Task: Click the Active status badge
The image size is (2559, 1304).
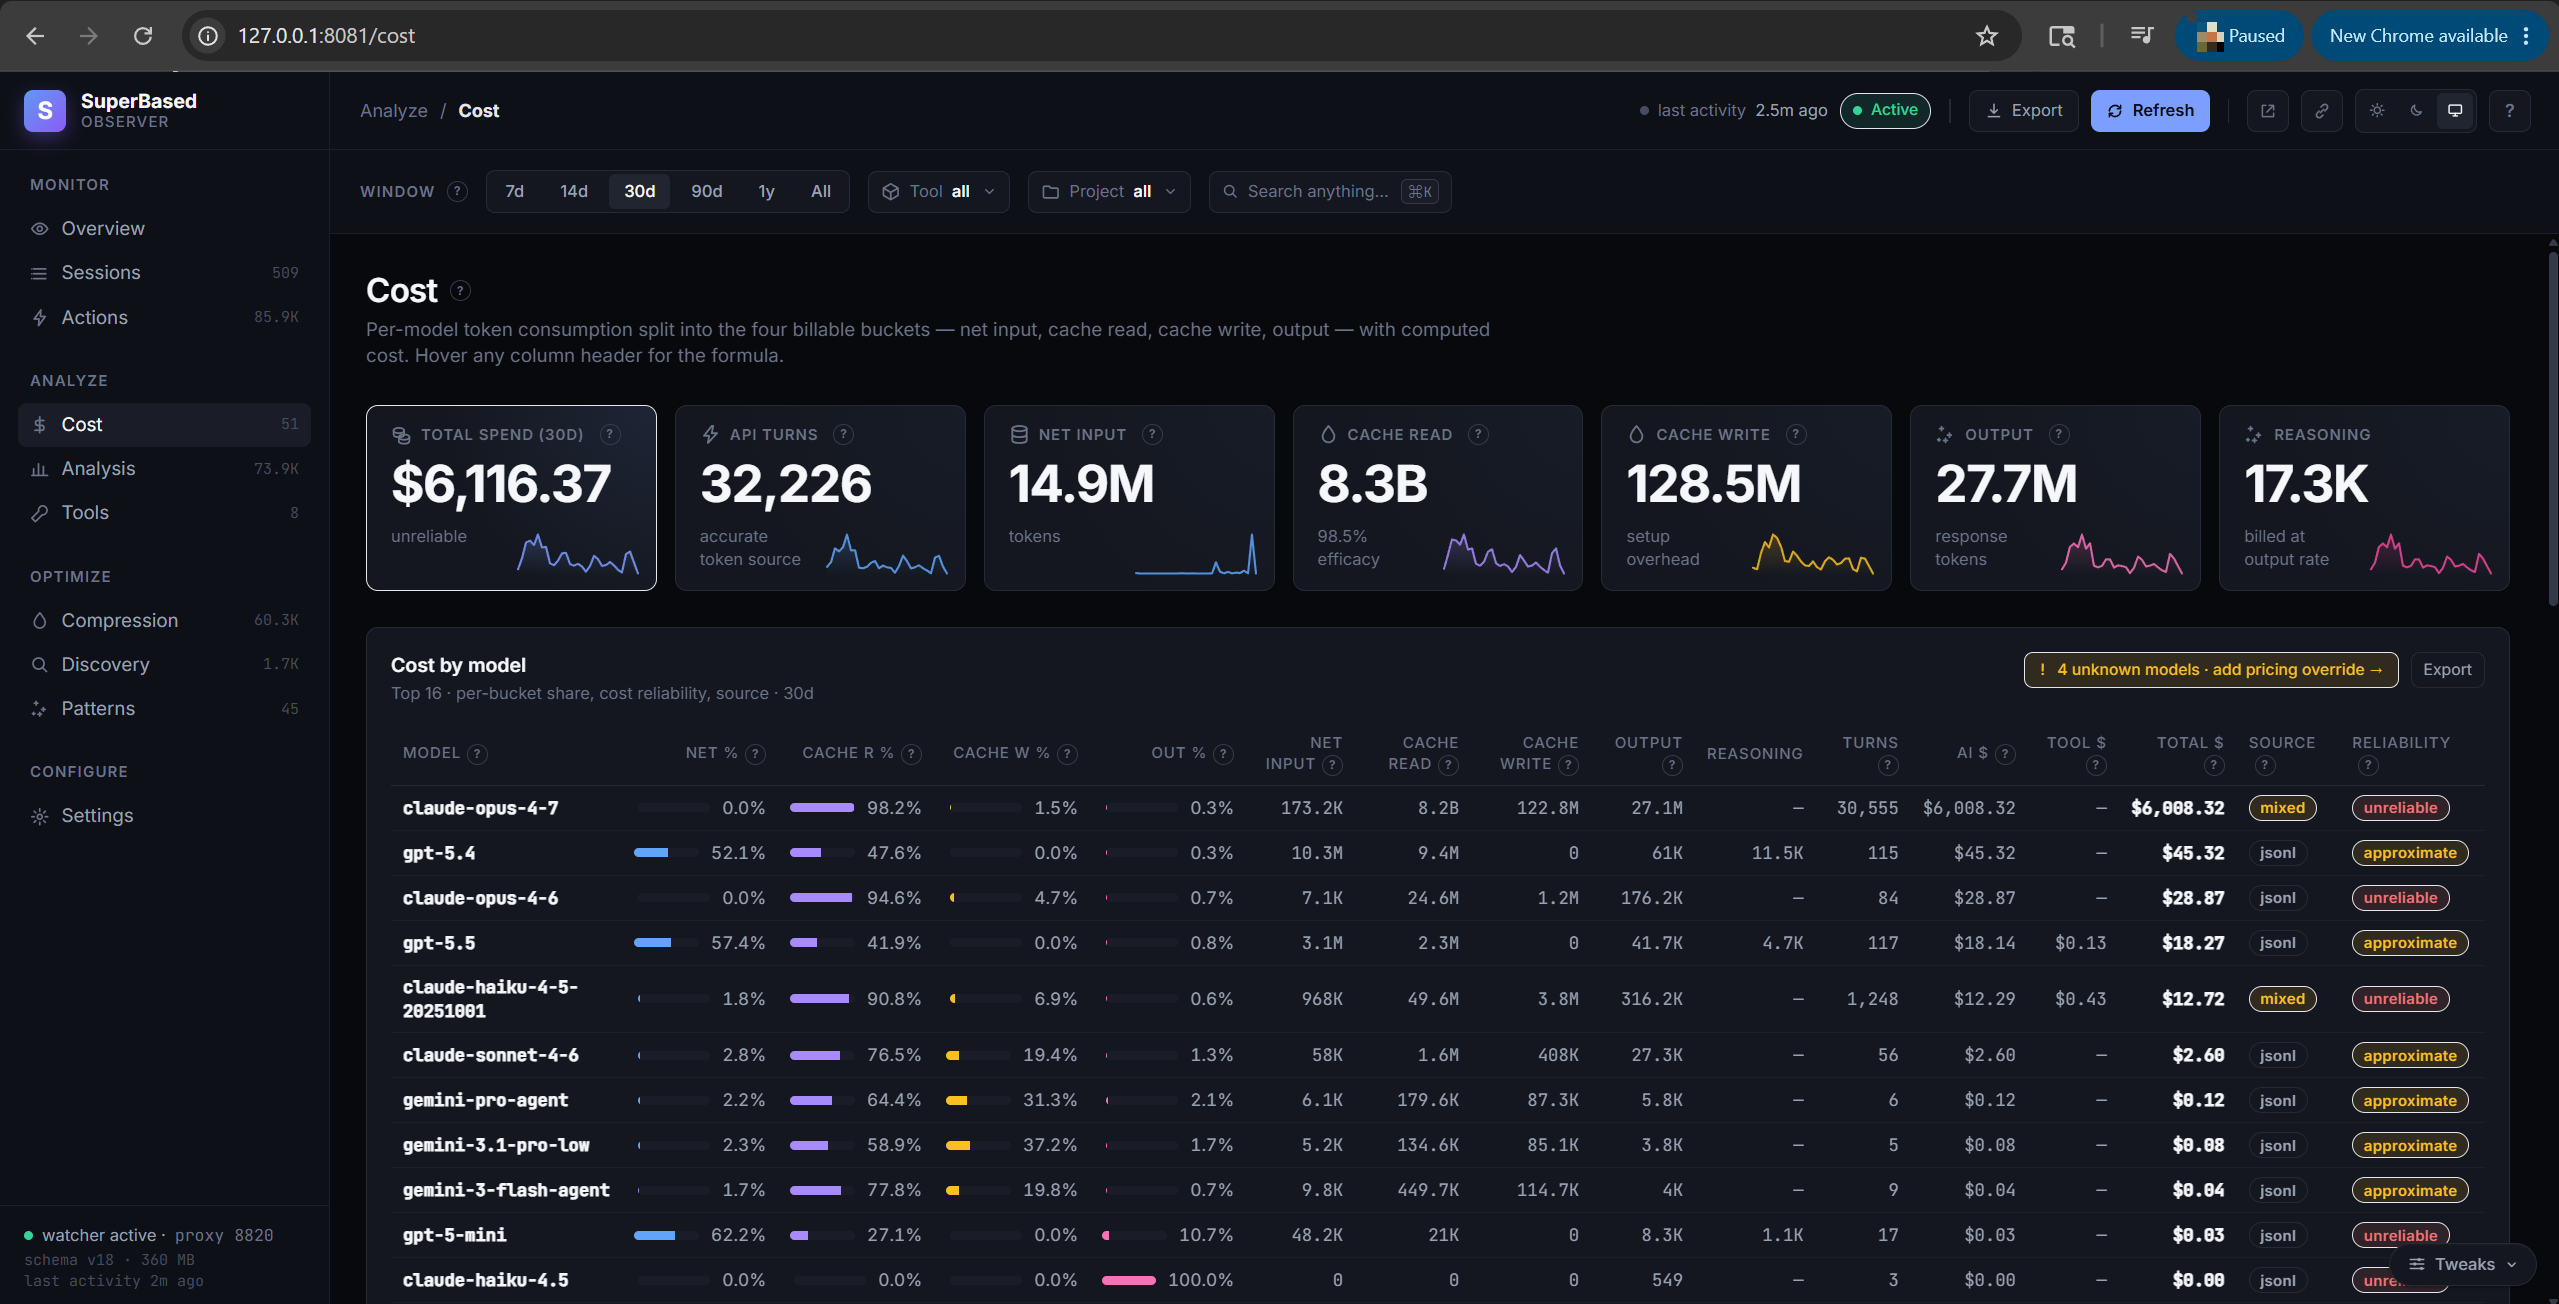Action: coord(1885,110)
